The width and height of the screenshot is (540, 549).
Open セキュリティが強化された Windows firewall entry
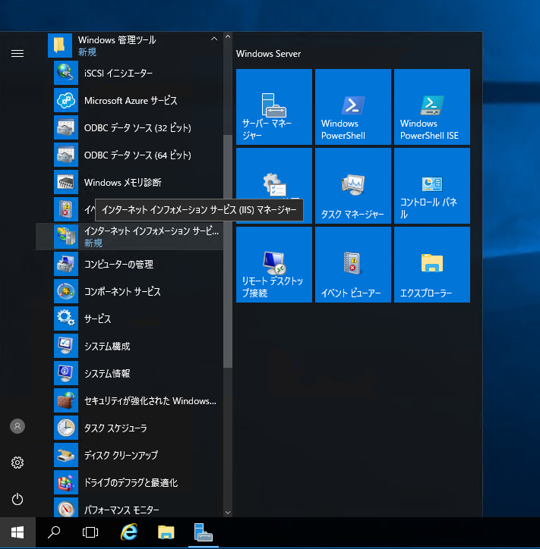tap(129, 401)
